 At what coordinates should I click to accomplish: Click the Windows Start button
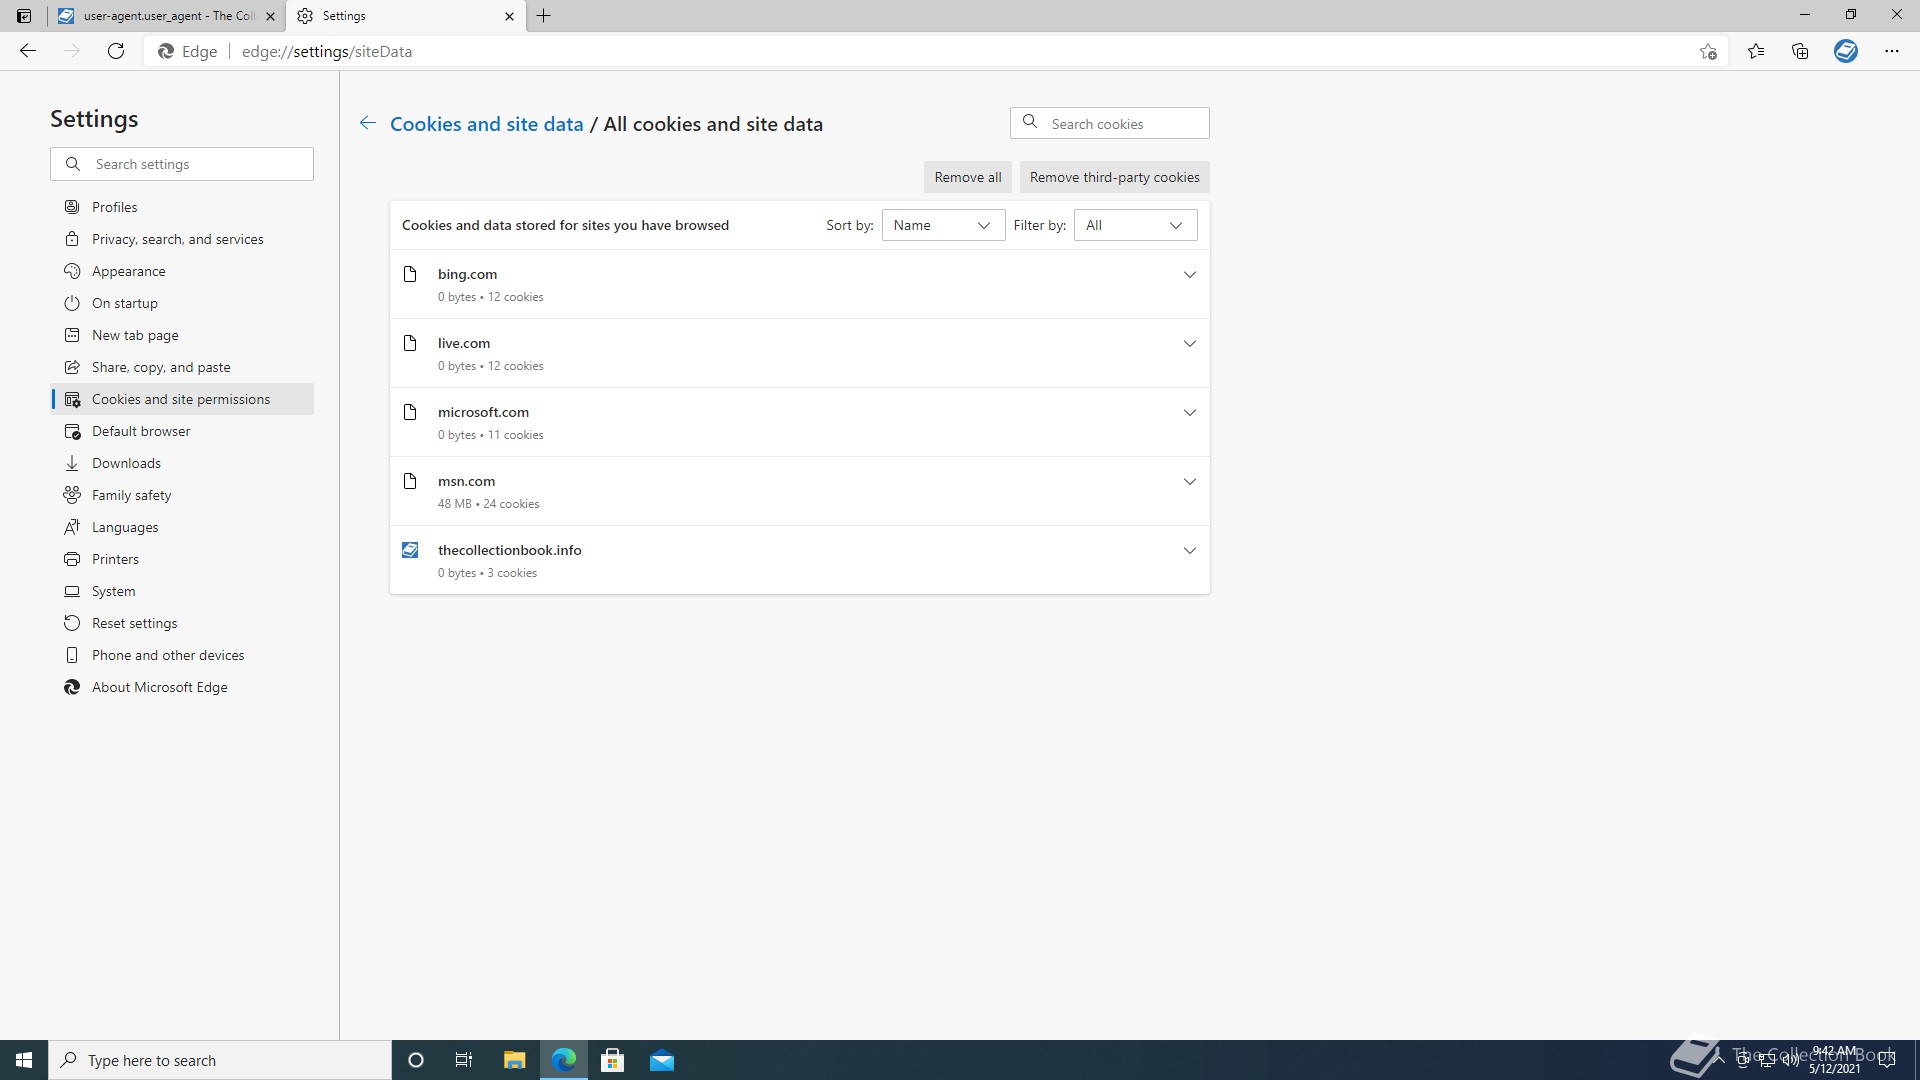point(24,1060)
